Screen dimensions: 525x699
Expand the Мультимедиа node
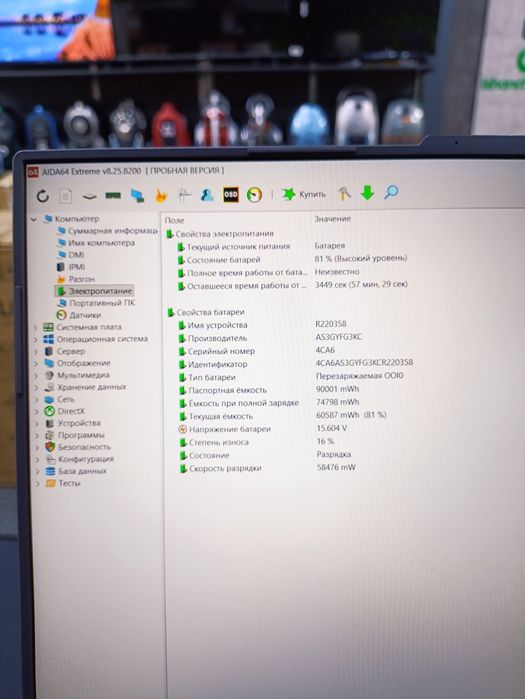pyautogui.click(x=37, y=376)
